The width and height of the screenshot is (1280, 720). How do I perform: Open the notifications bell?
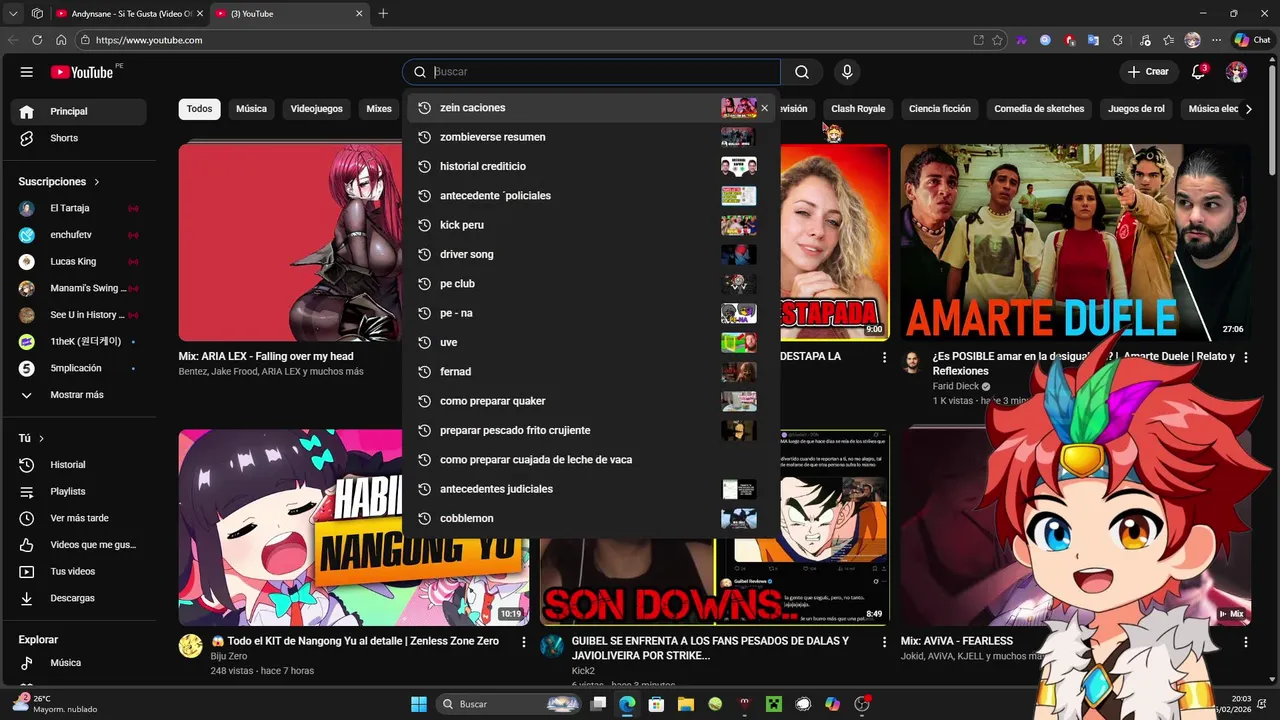click(x=1198, y=72)
